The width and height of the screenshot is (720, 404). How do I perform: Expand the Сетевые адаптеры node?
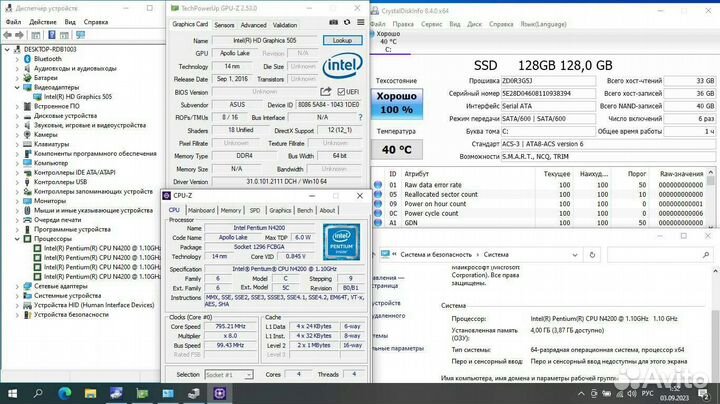click(17, 286)
